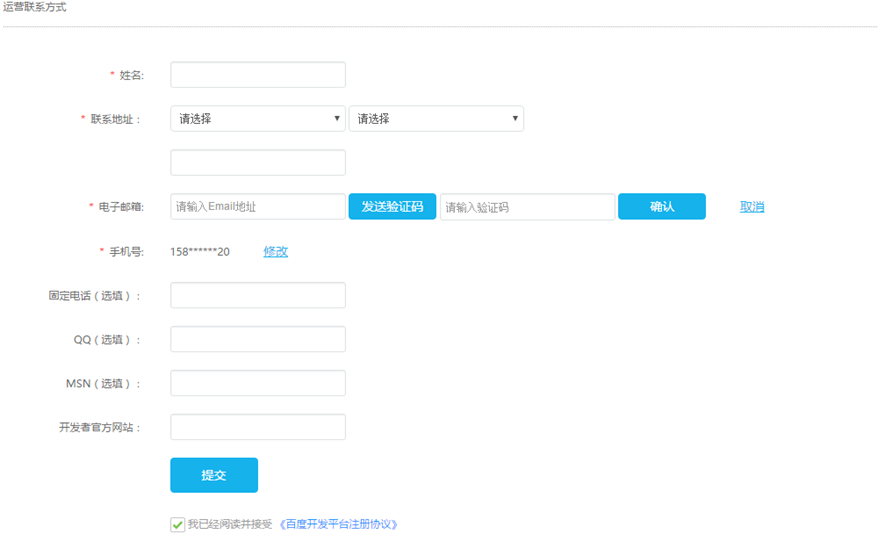
Task: Click the 我已经阅读并接受 label text
Action: 230,524
